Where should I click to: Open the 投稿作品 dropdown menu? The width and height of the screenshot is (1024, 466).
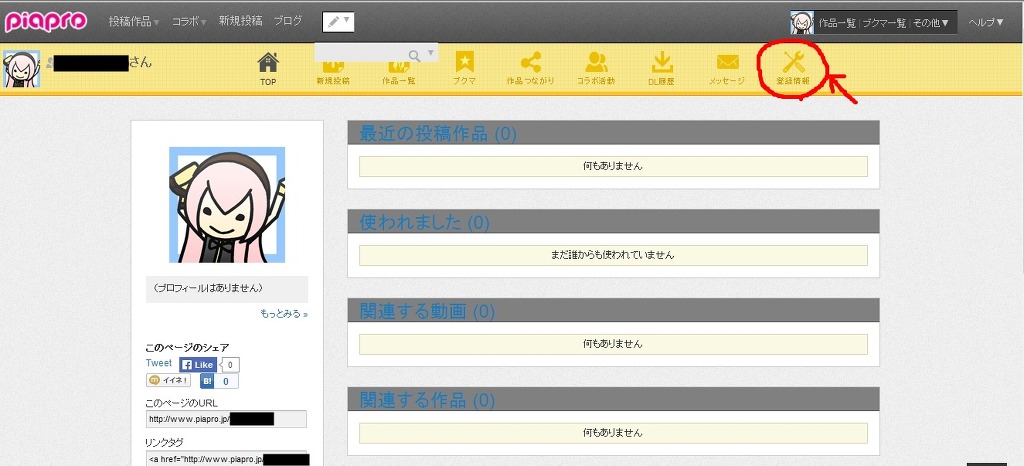tap(134, 22)
